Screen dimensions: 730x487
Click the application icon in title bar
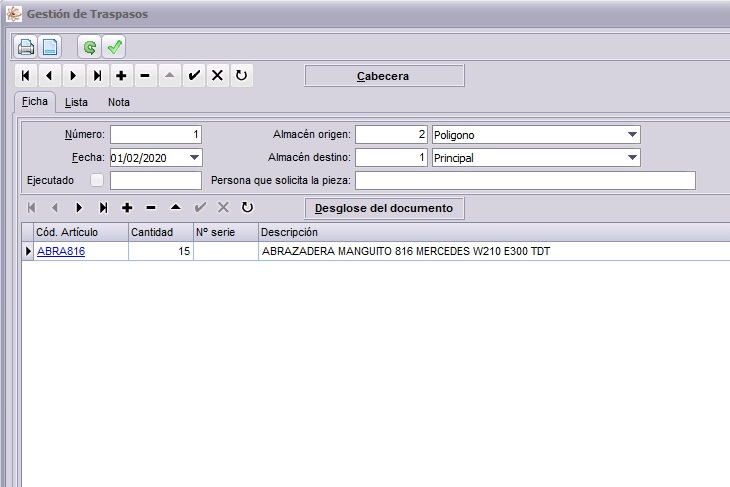(14, 14)
